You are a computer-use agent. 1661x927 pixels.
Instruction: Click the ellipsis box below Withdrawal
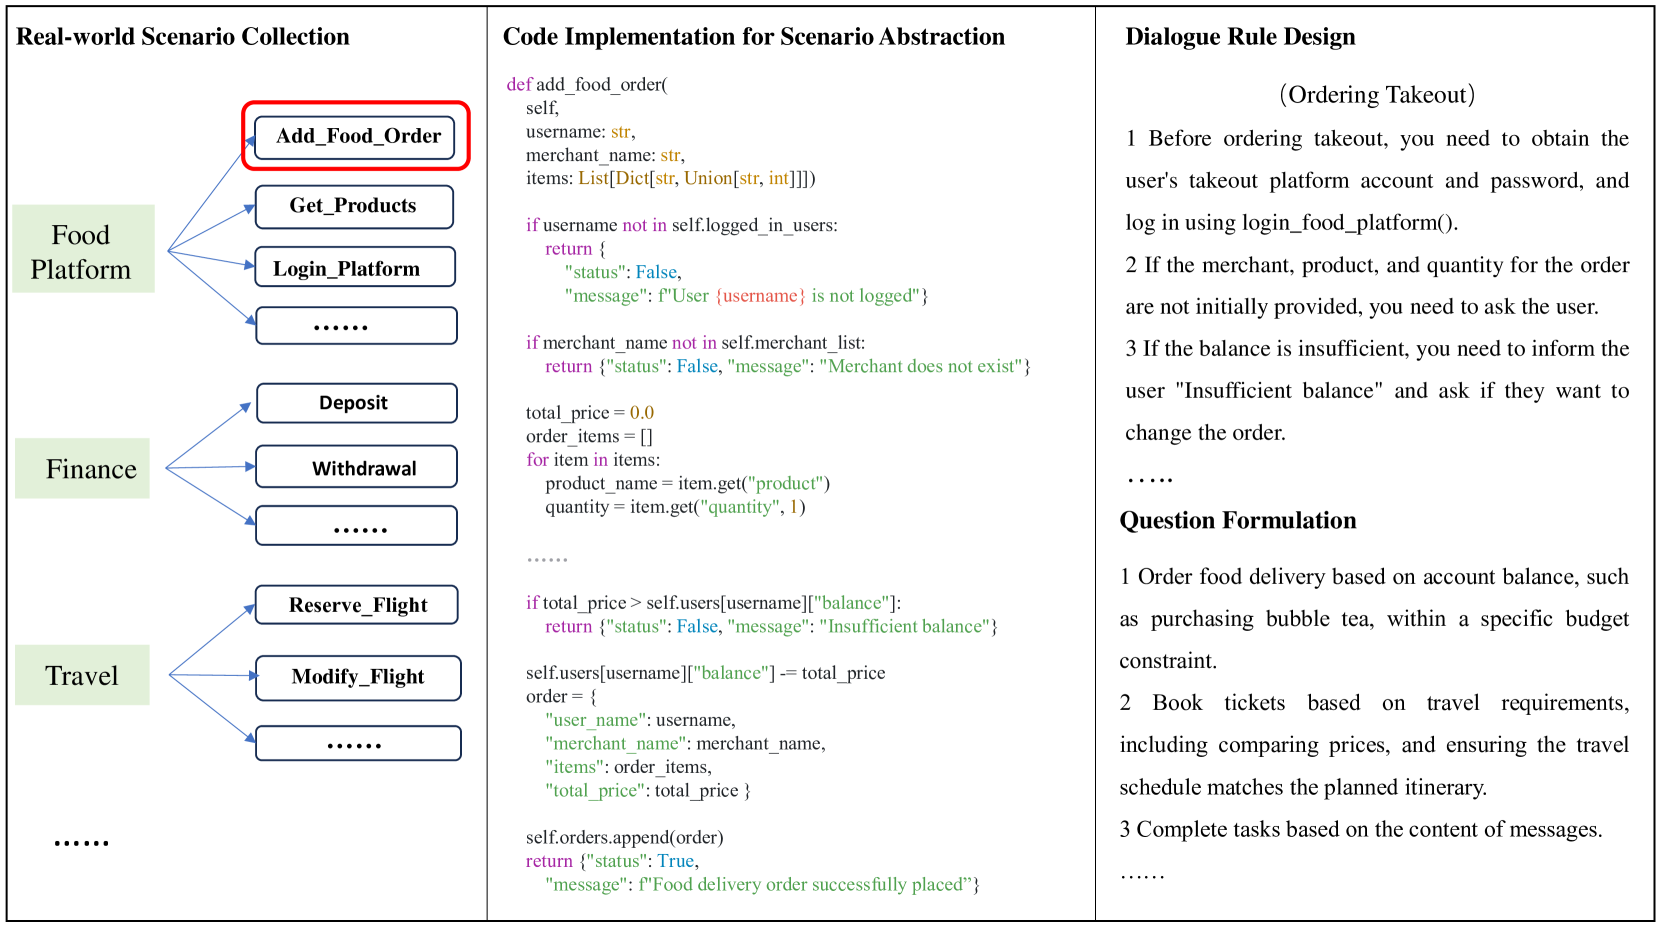pyautogui.click(x=356, y=526)
